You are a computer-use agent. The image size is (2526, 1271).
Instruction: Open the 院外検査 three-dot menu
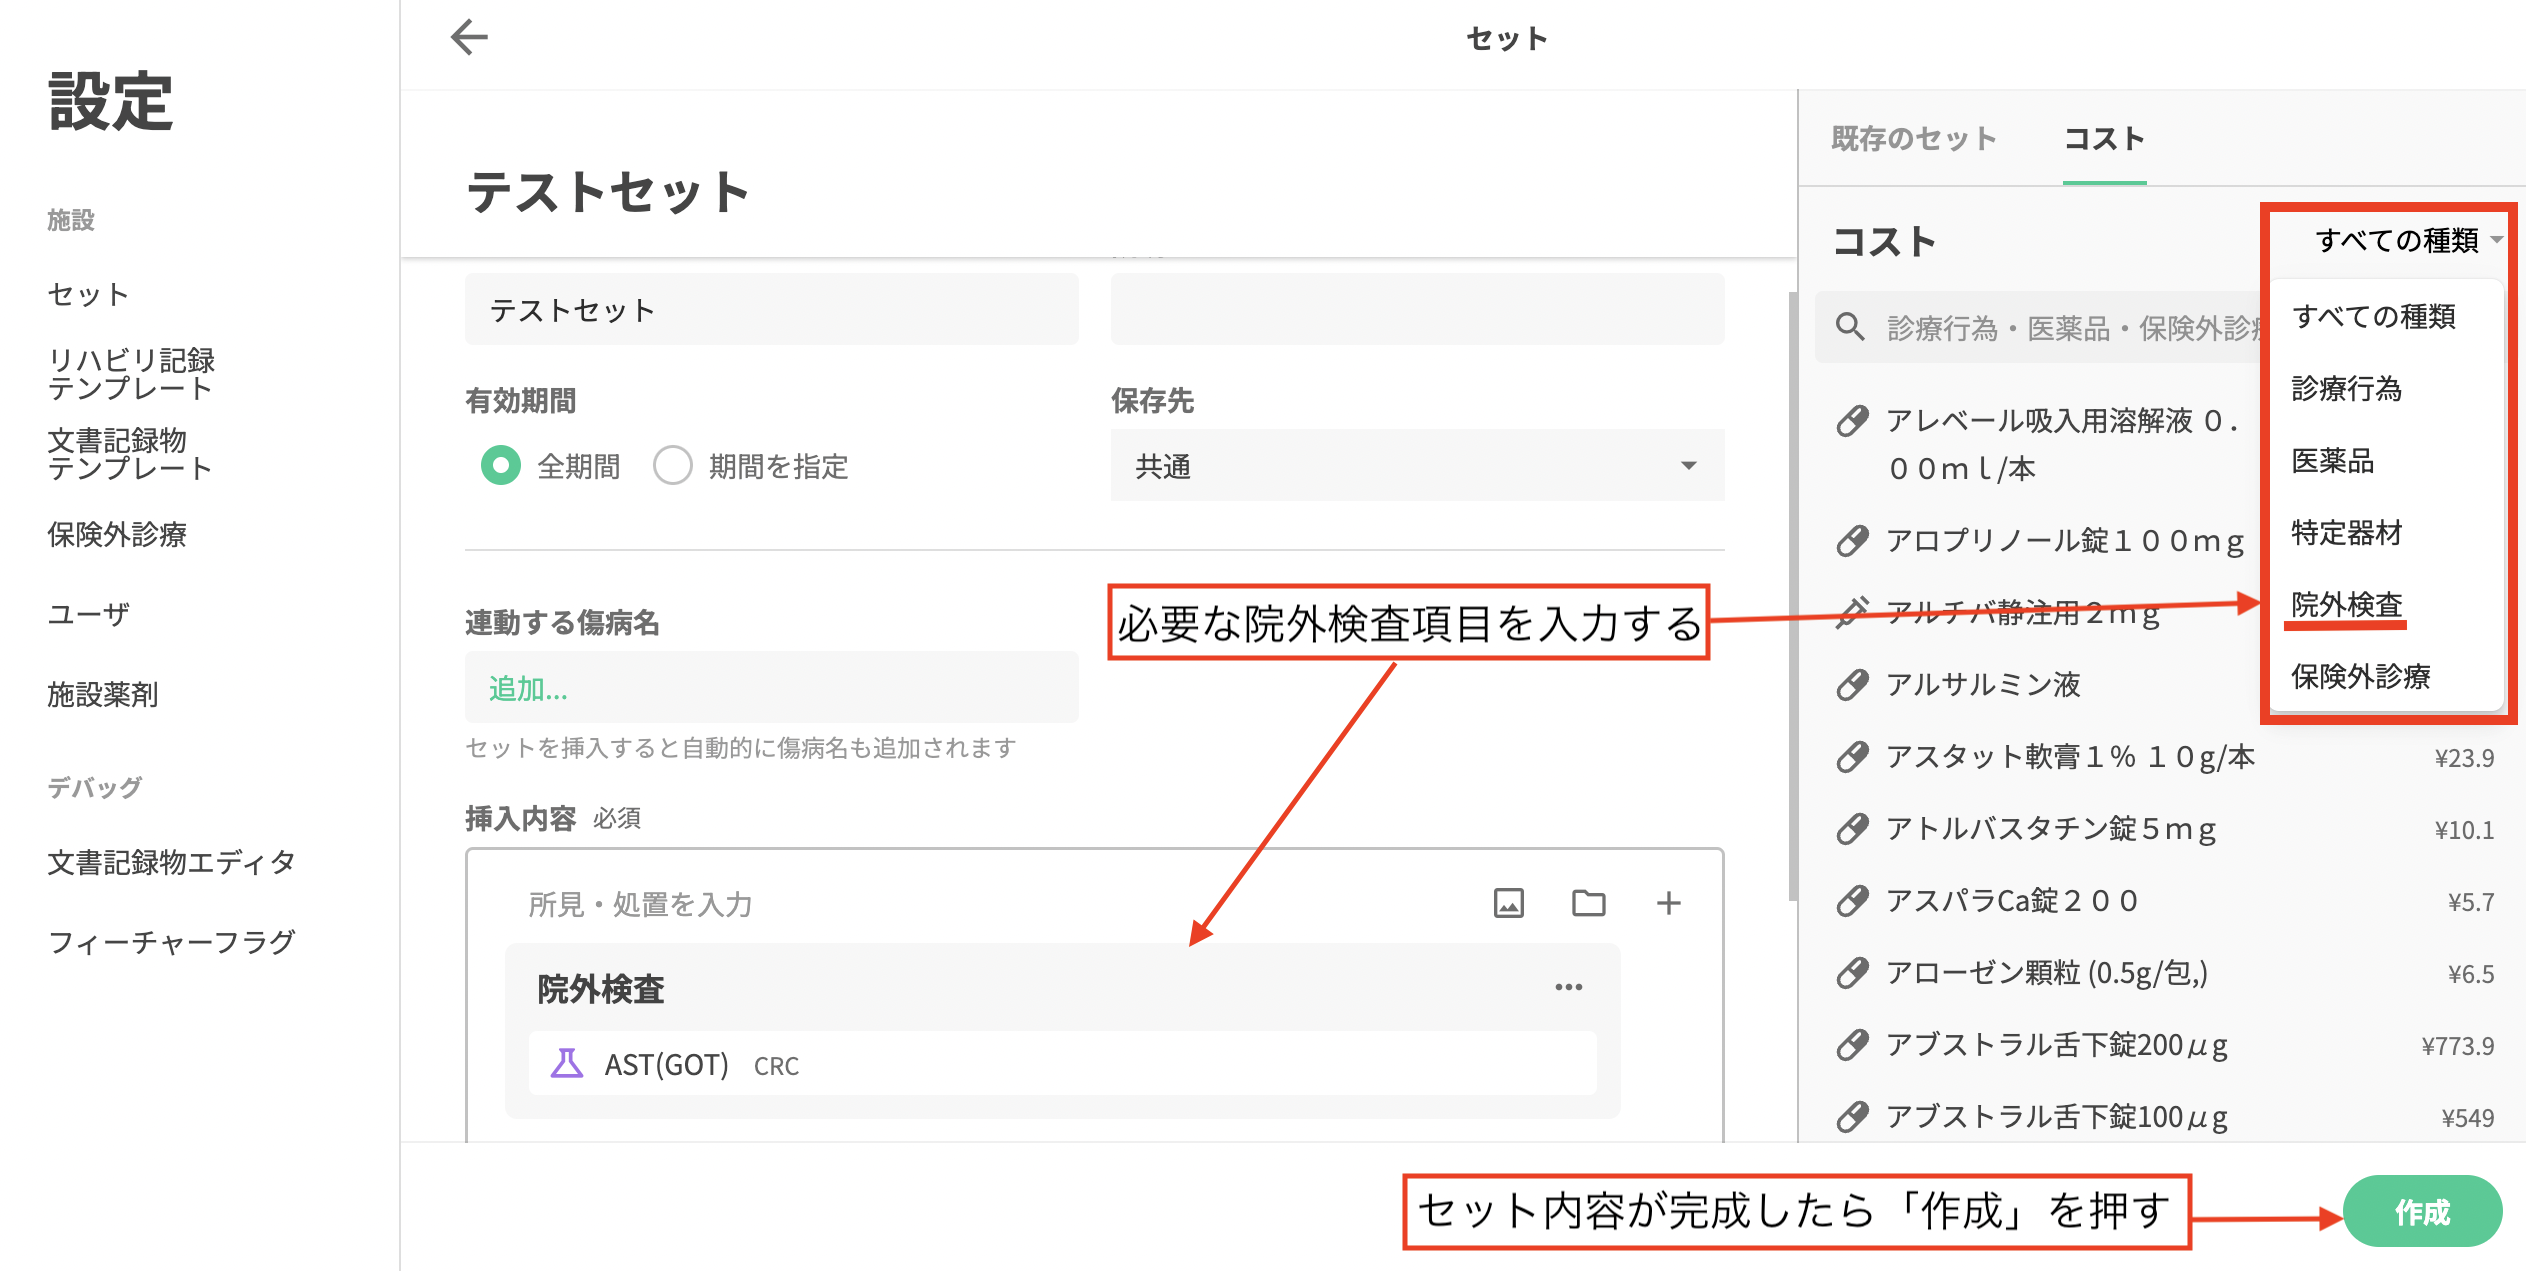click(1568, 987)
